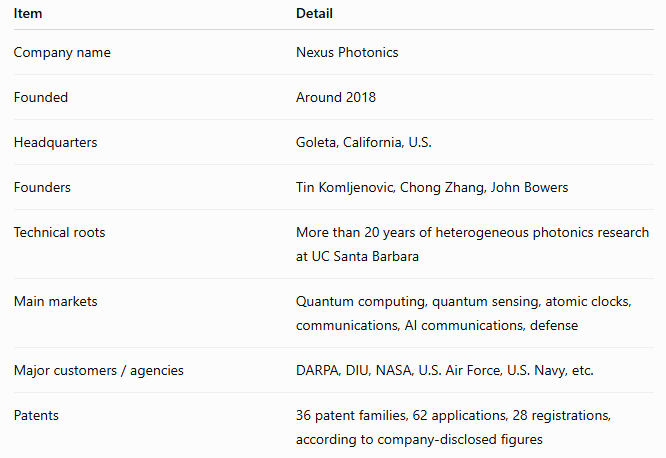The width and height of the screenshot is (666, 458).
Task: Click "Goleta, California, U.S." text
Action: (x=364, y=142)
